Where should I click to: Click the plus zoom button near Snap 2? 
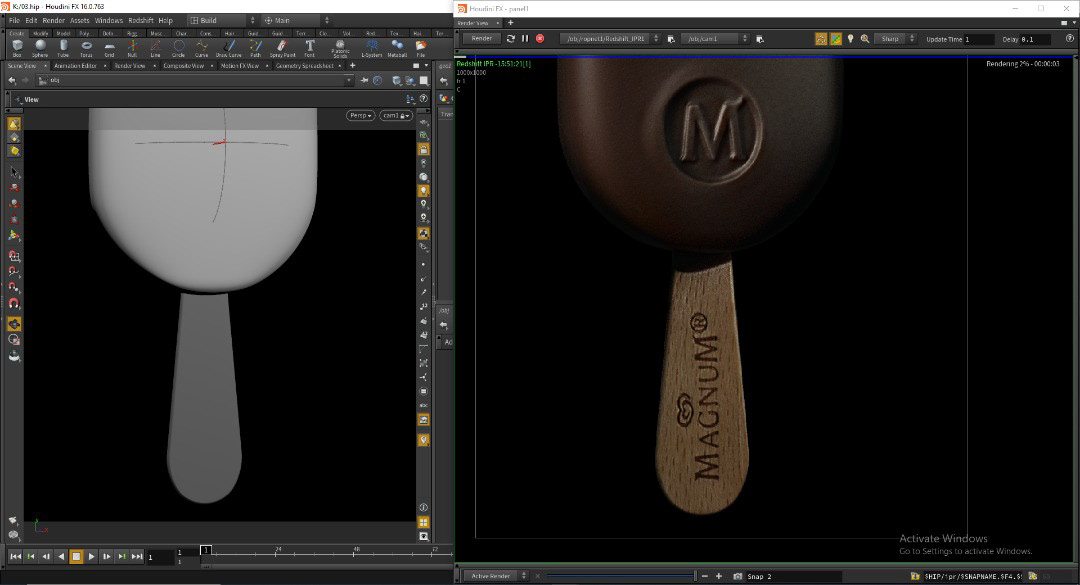click(x=719, y=576)
